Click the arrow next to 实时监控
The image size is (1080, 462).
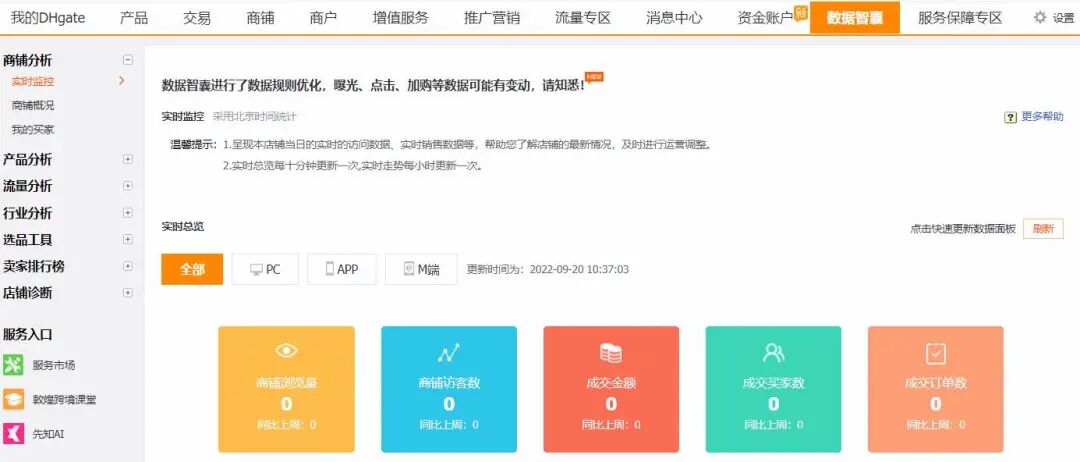click(x=122, y=81)
